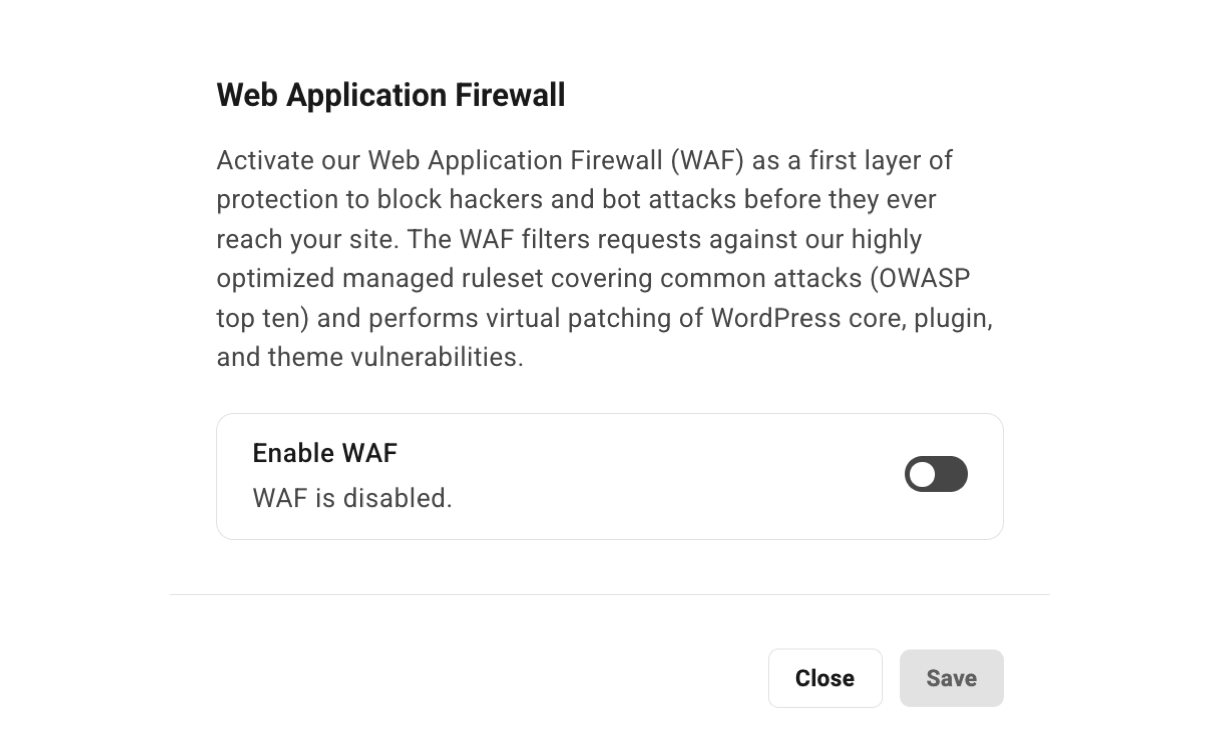Activate the firewall using the toggle control
The height and width of the screenshot is (748, 1220).
[935, 474]
